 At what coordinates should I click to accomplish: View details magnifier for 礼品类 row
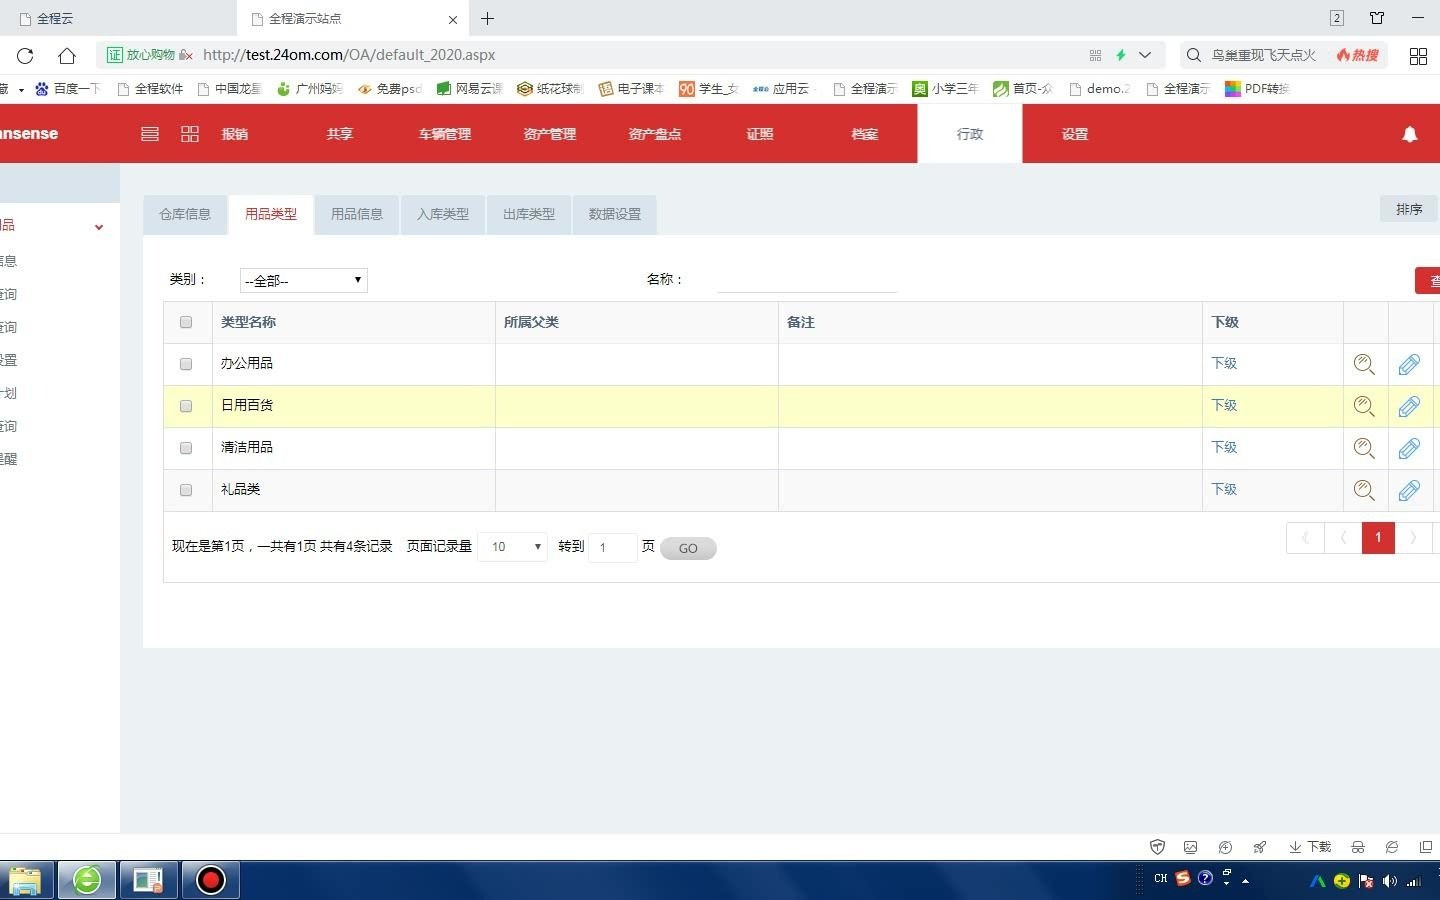coord(1364,490)
